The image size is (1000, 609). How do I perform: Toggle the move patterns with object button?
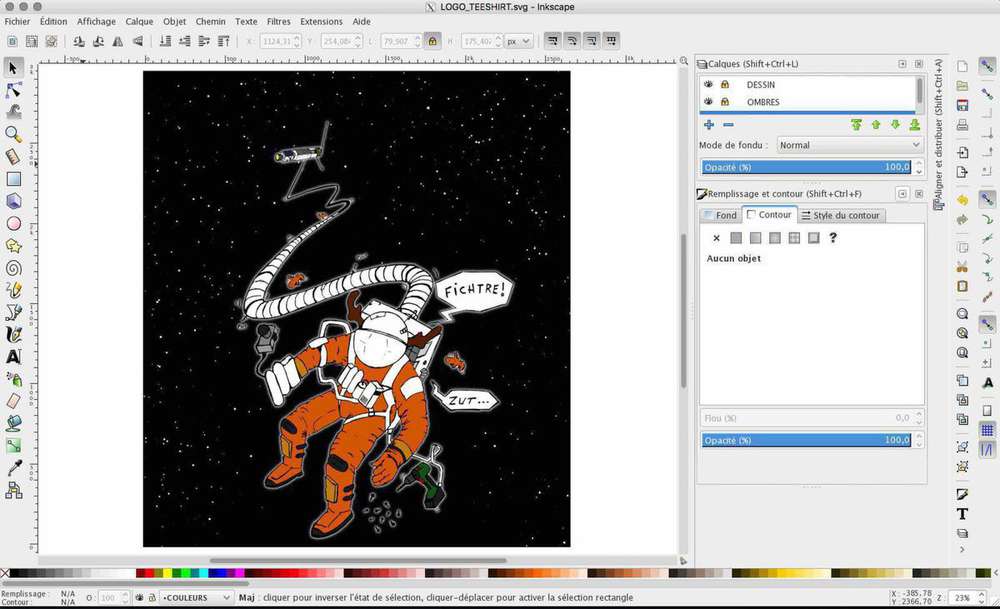pos(612,41)
